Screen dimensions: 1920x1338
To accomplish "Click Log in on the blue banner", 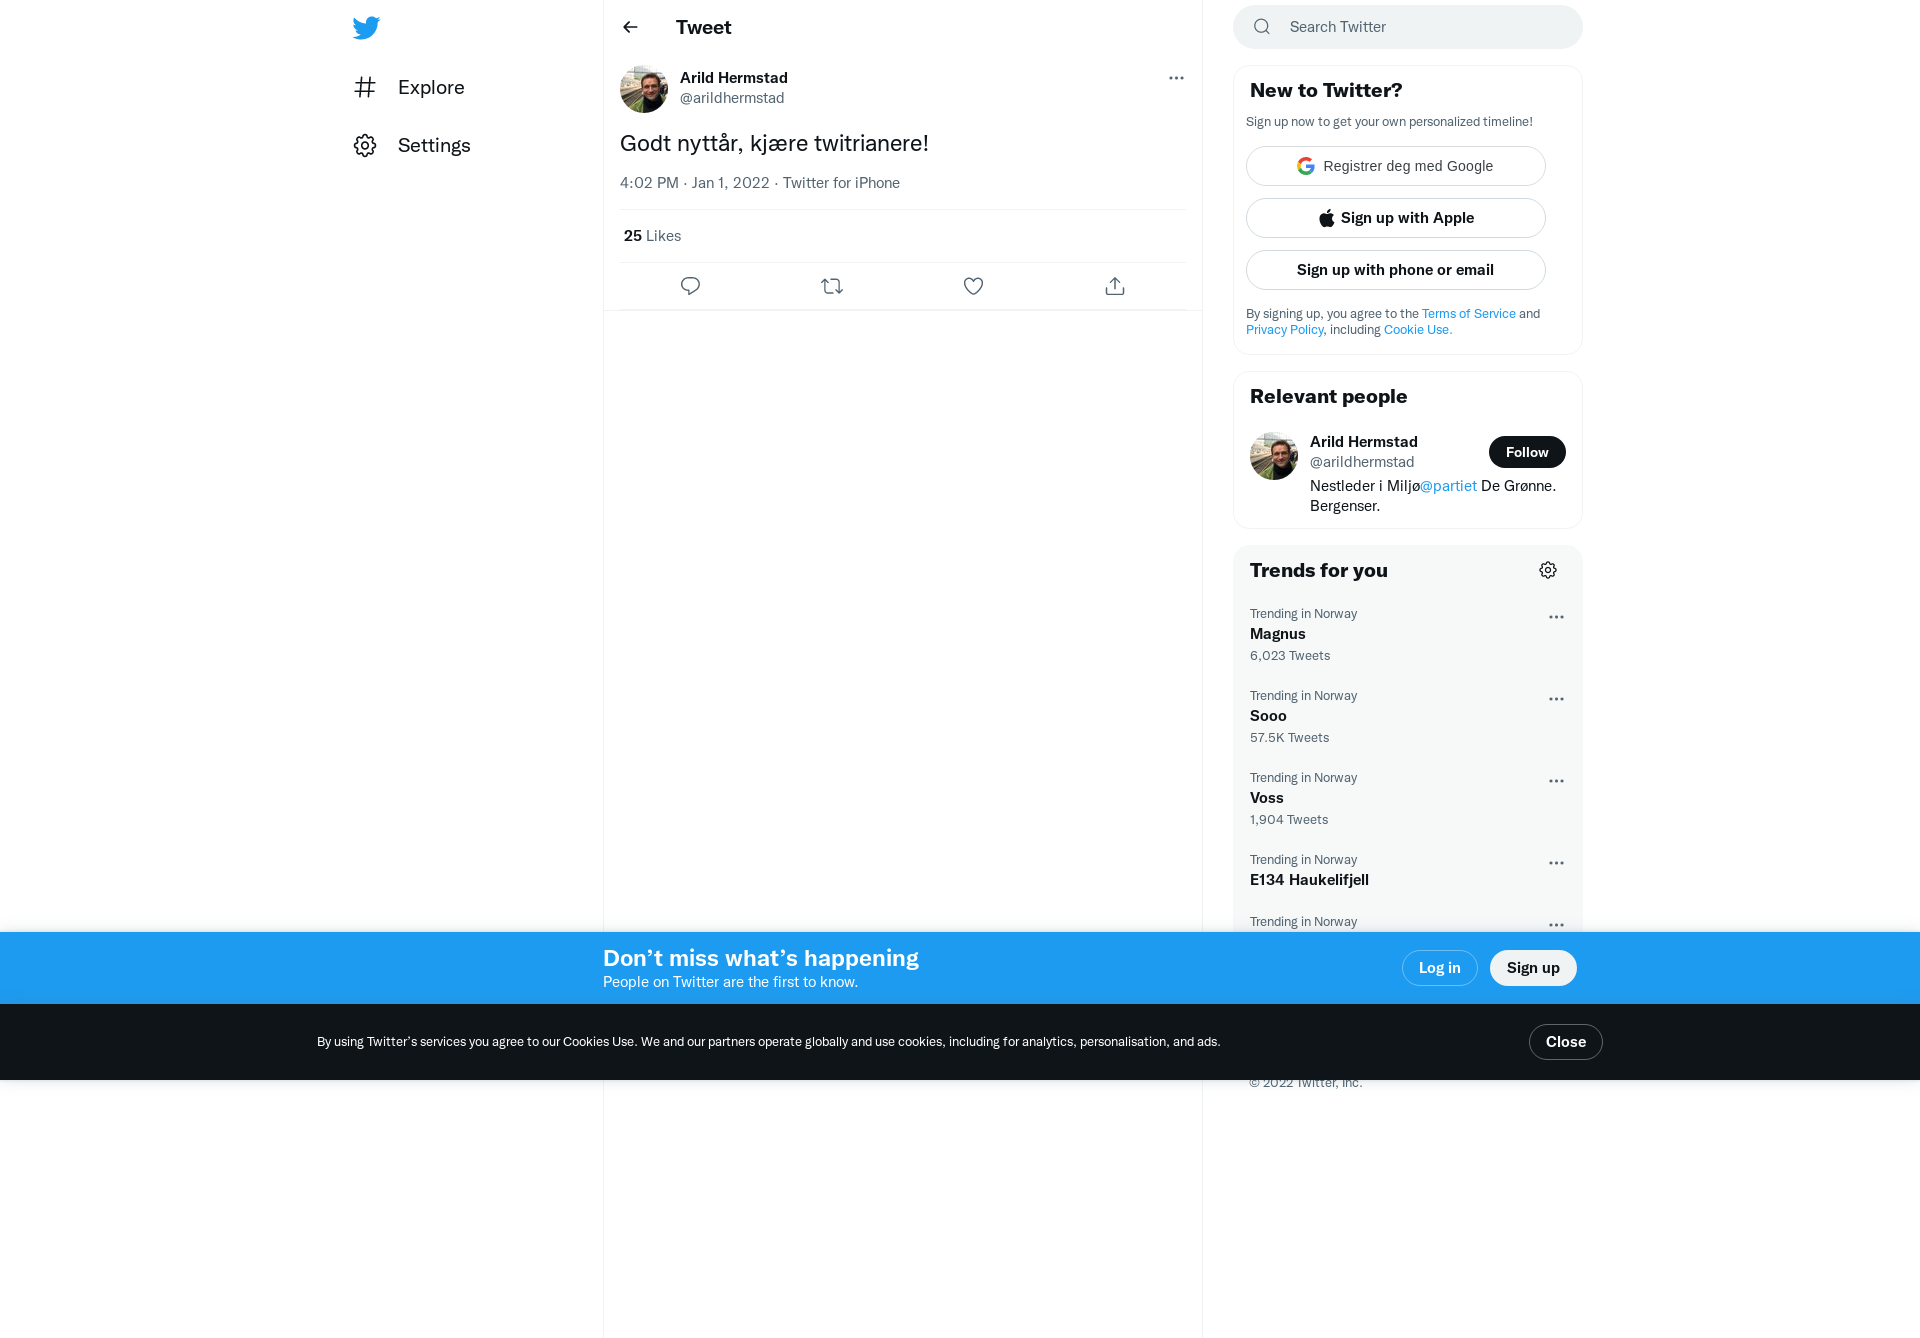I will (x=1439, y=968).
